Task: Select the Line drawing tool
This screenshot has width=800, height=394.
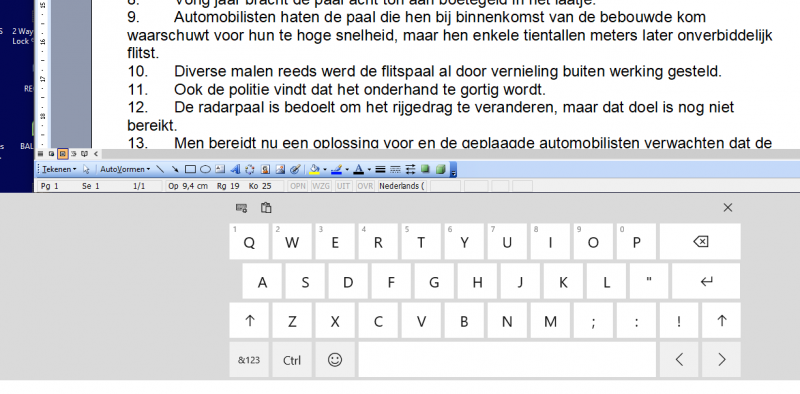Action: coord(160,169)
